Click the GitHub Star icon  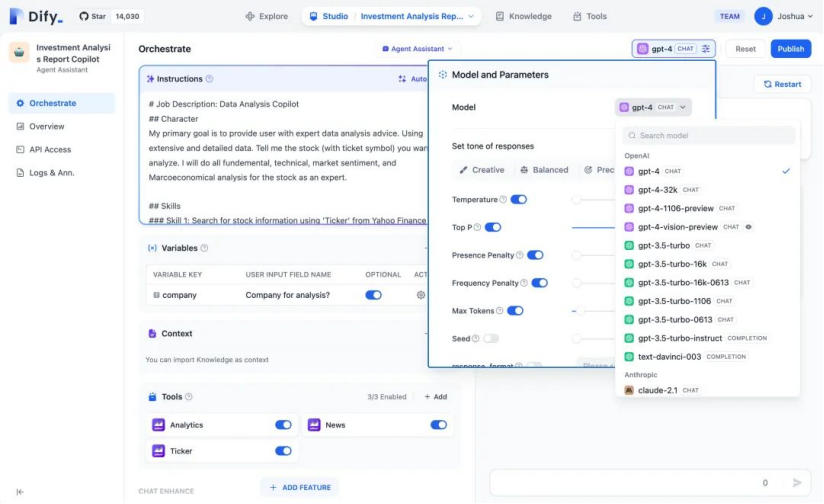click(x=85, y=16)
